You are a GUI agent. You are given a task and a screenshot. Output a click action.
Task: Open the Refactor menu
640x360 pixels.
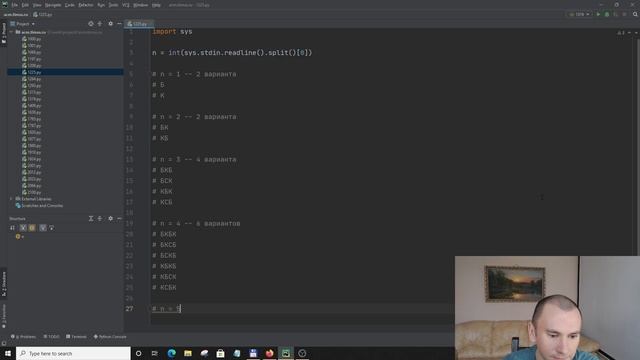tap(86, 5)
